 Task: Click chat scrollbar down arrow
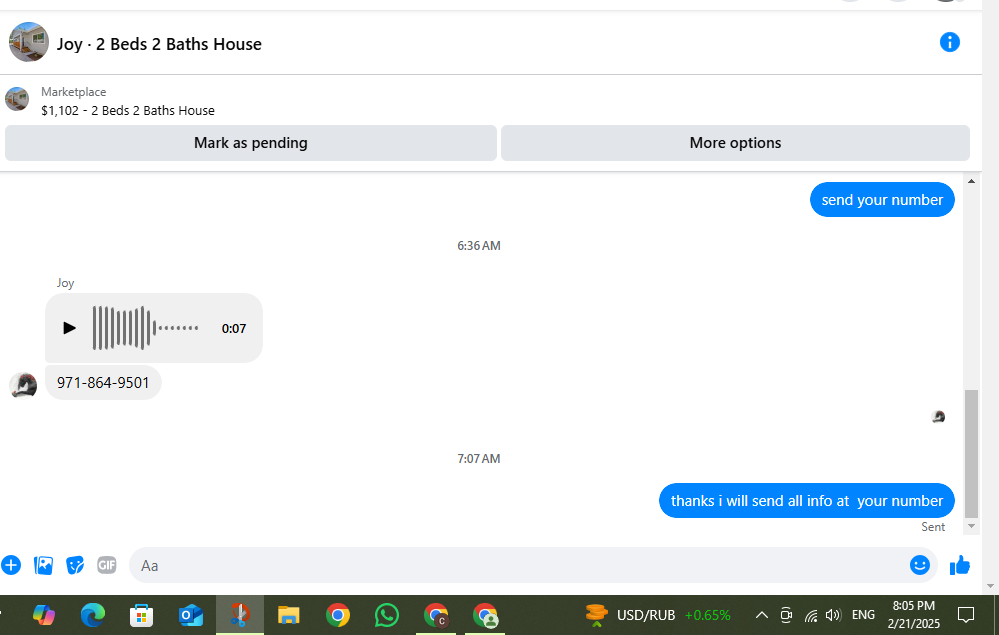971,526
